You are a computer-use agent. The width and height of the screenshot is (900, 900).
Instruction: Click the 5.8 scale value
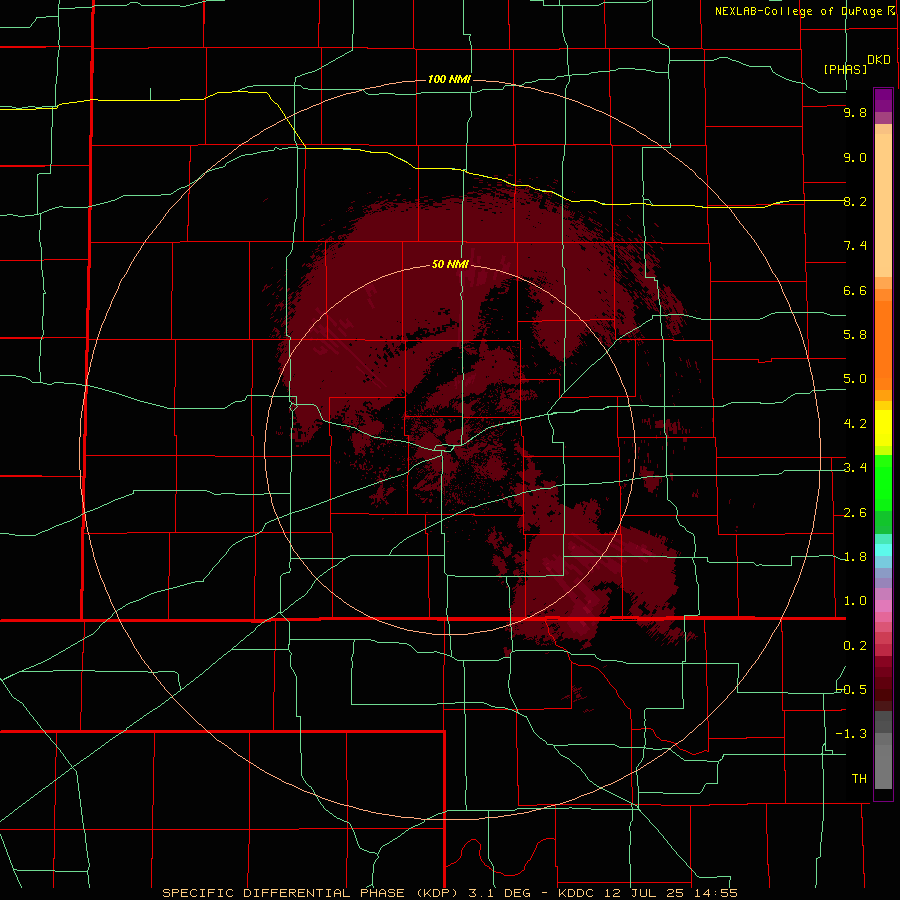pos(855,334)
